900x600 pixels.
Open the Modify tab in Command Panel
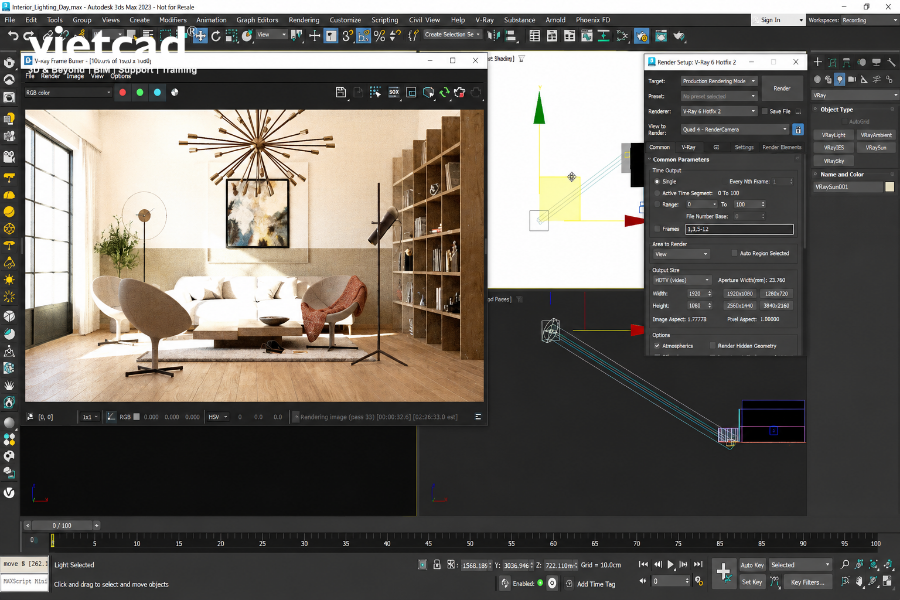[832, 62]
